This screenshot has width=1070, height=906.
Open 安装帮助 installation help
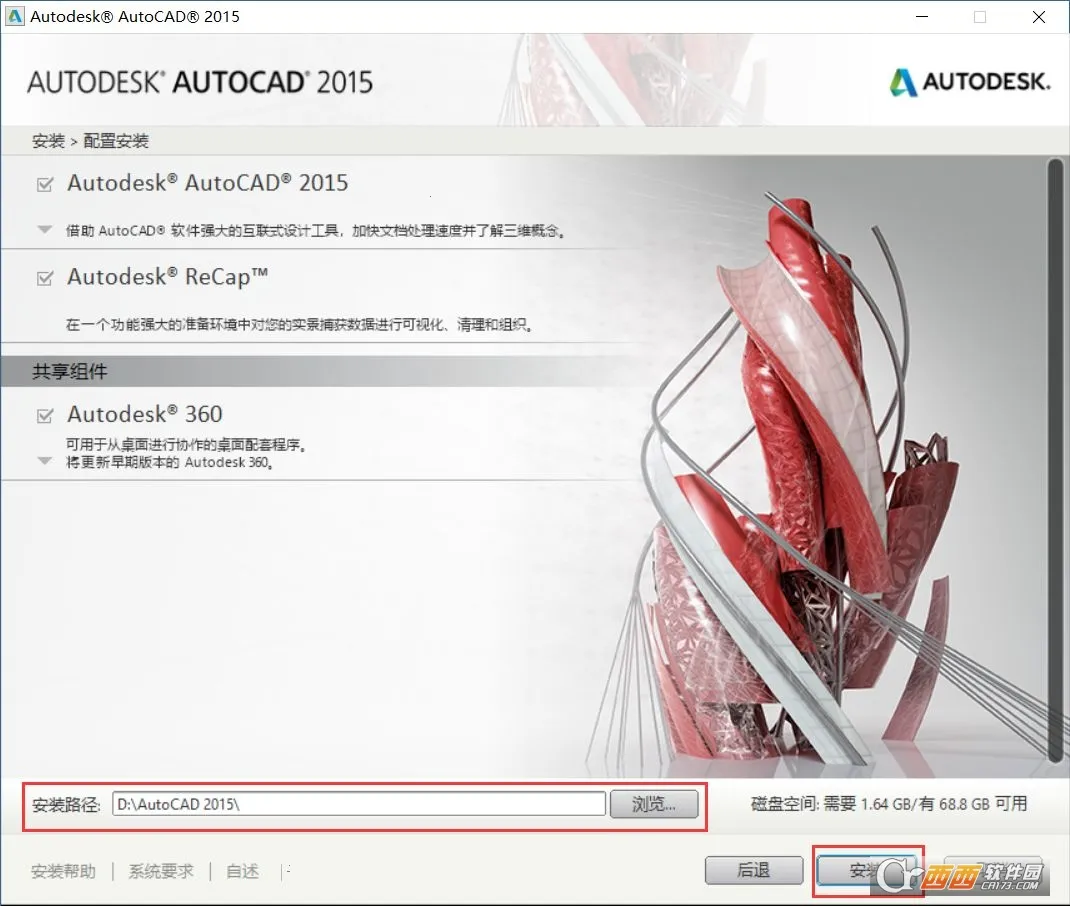[x=63, y=871]
